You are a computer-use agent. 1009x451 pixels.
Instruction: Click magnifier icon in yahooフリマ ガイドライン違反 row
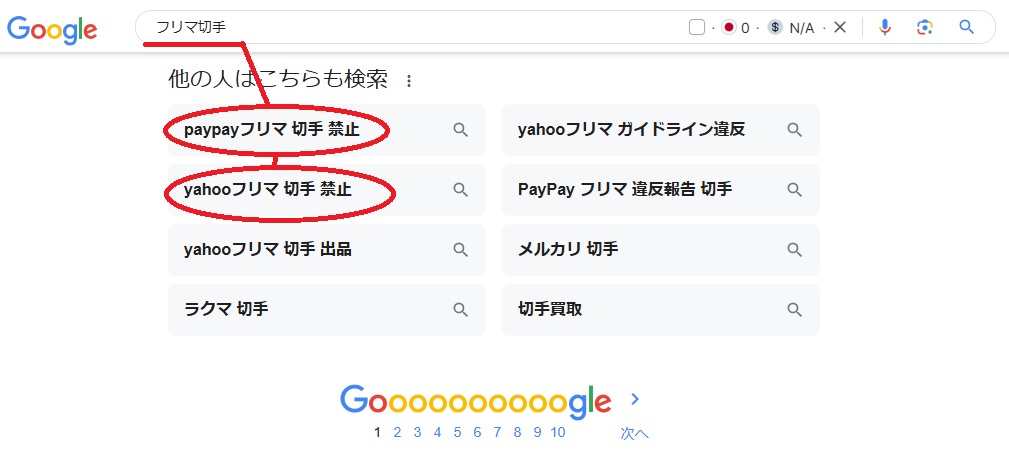tap(795, 130)
